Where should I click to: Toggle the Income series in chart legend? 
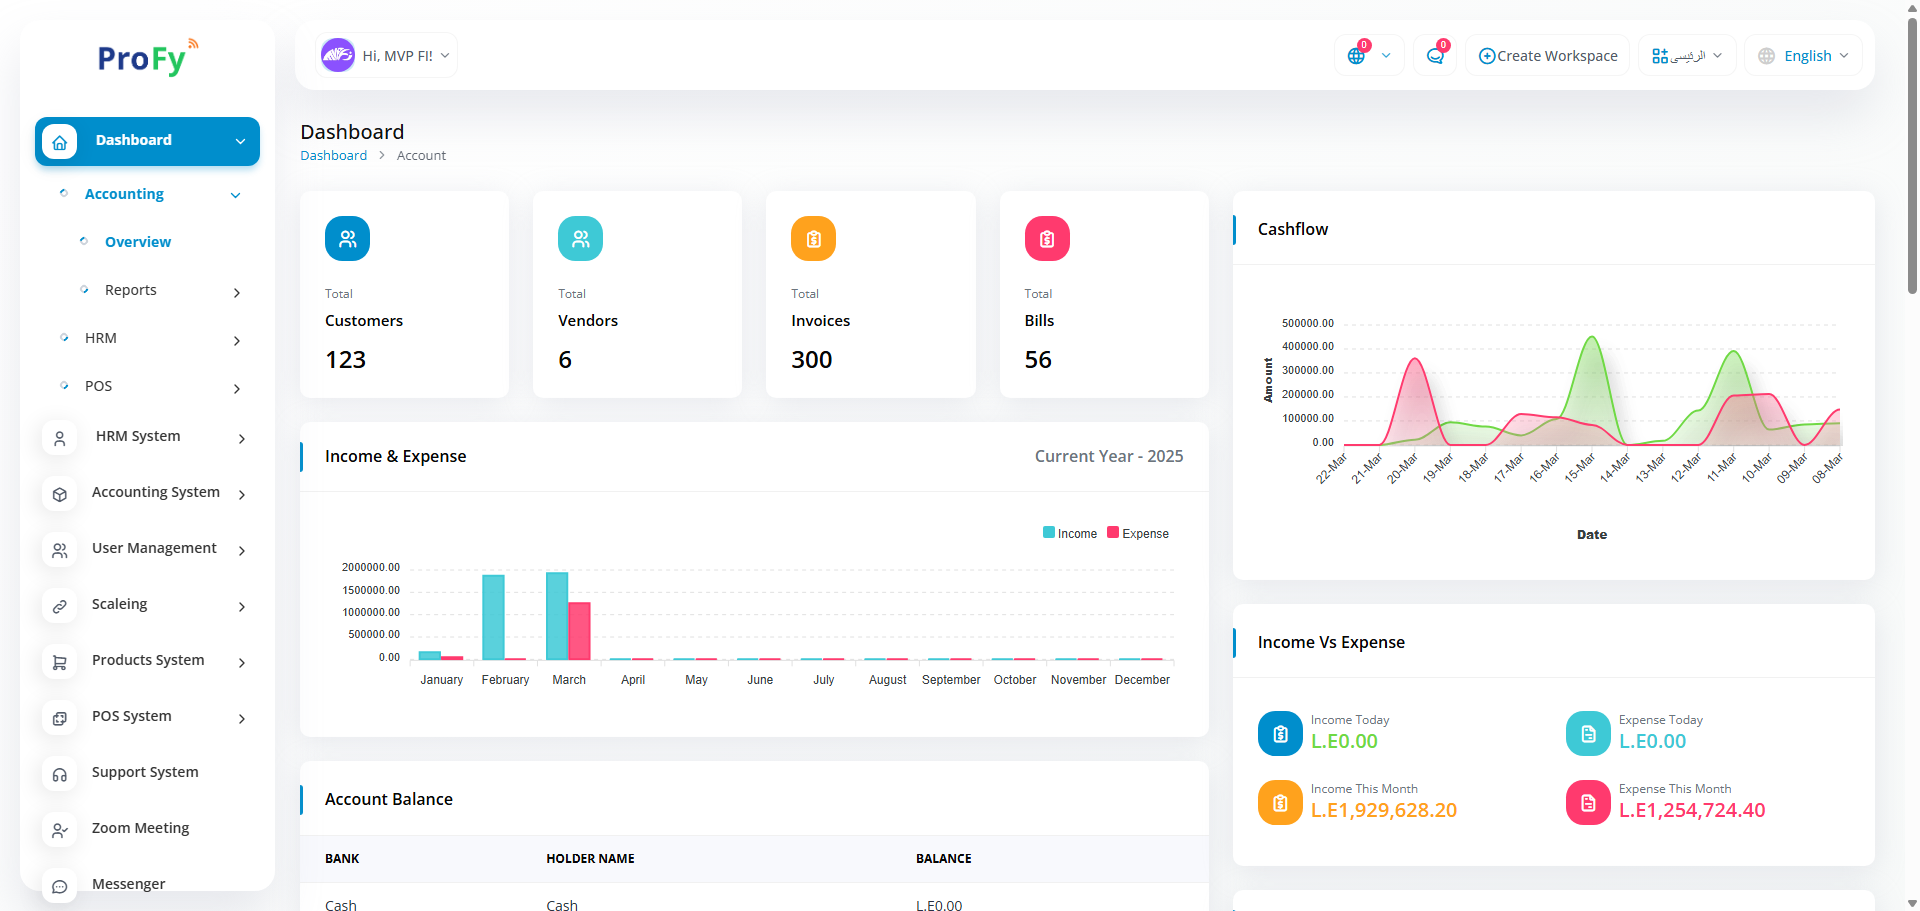[1070, 534]
